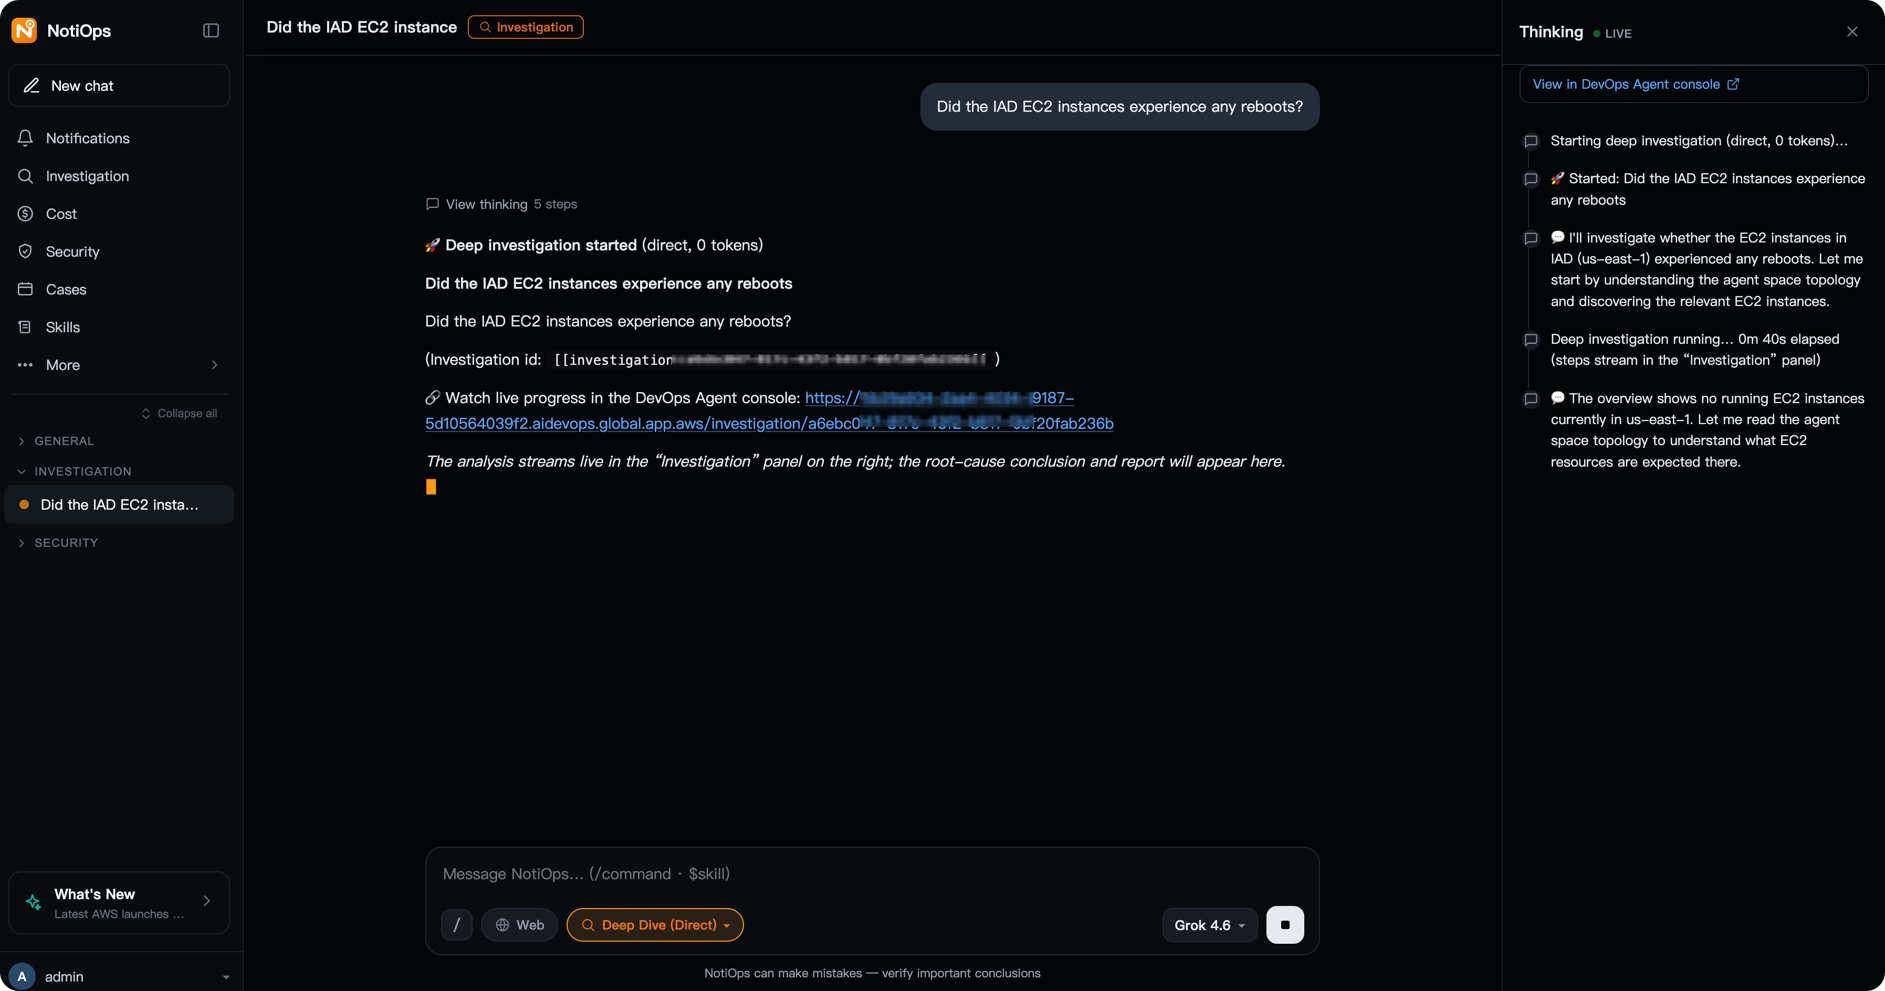The height and width of the screenshot is (991, 1885).
Task: Toggle View thinking 5 steps
Action: [501, 204]
